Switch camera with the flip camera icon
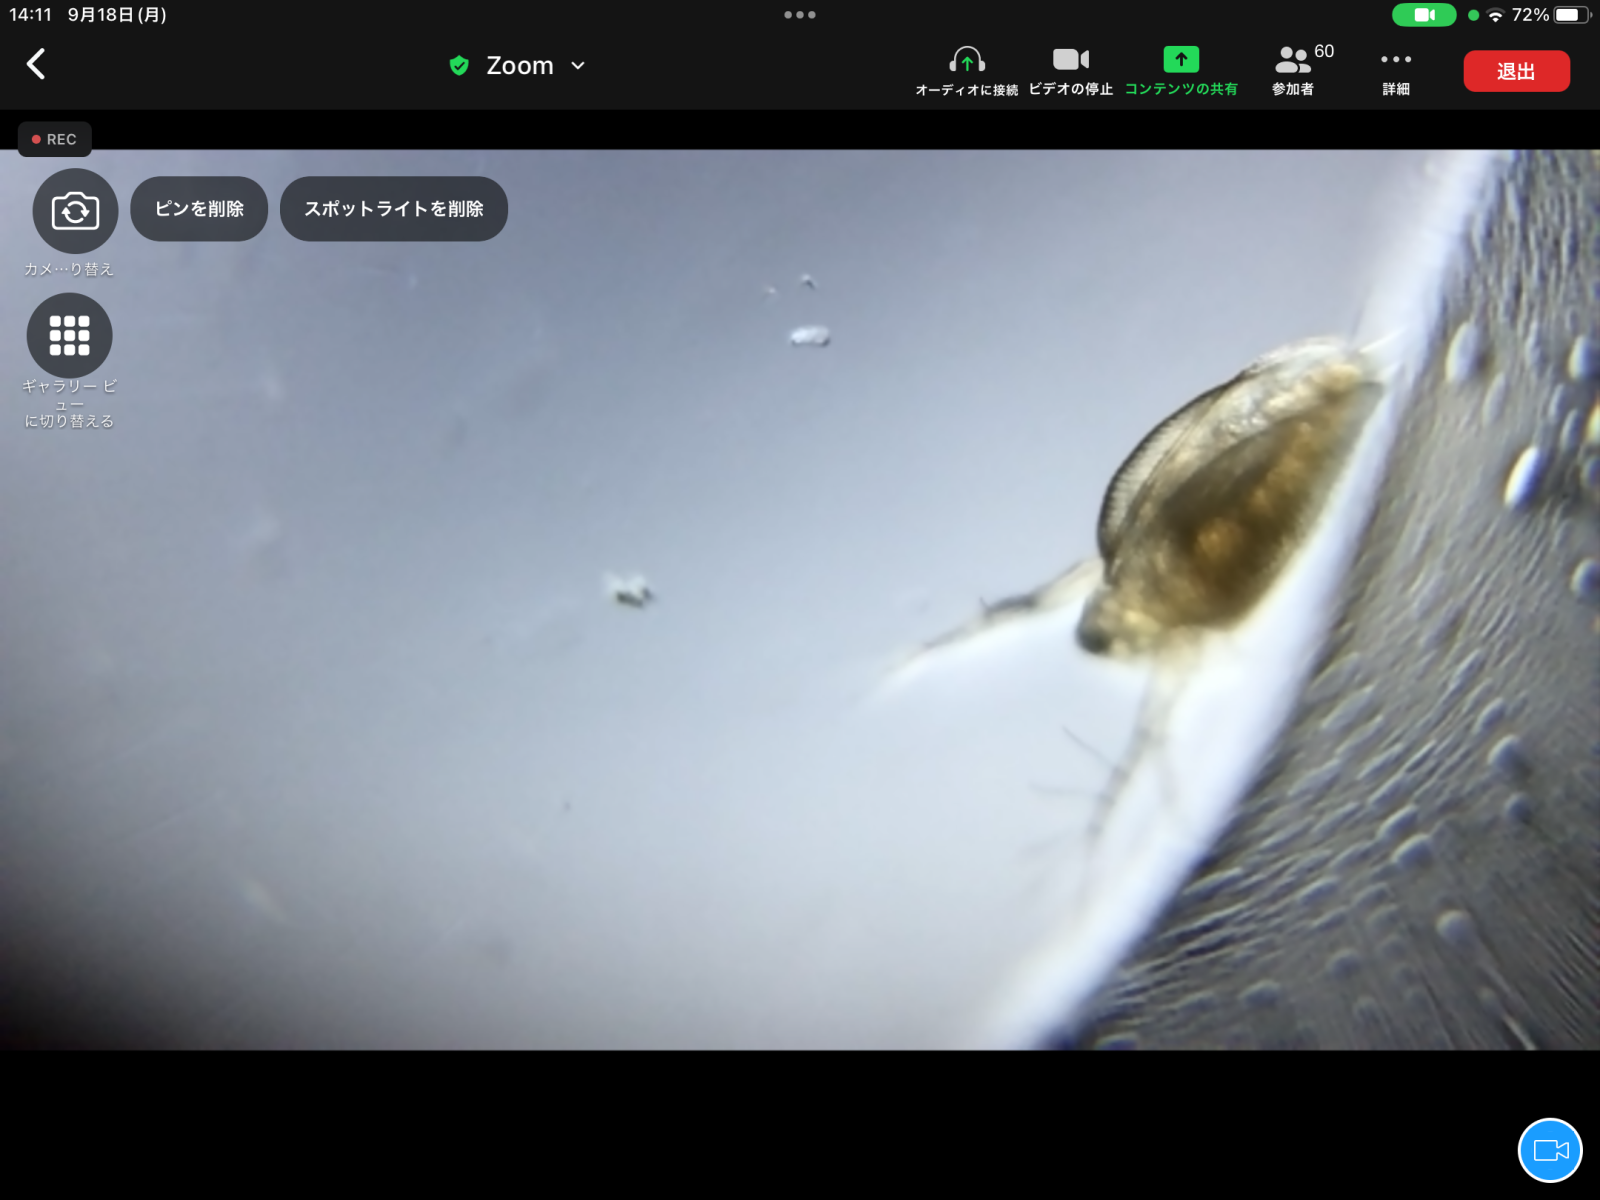 pyautogui.click(x=75, y=211)
